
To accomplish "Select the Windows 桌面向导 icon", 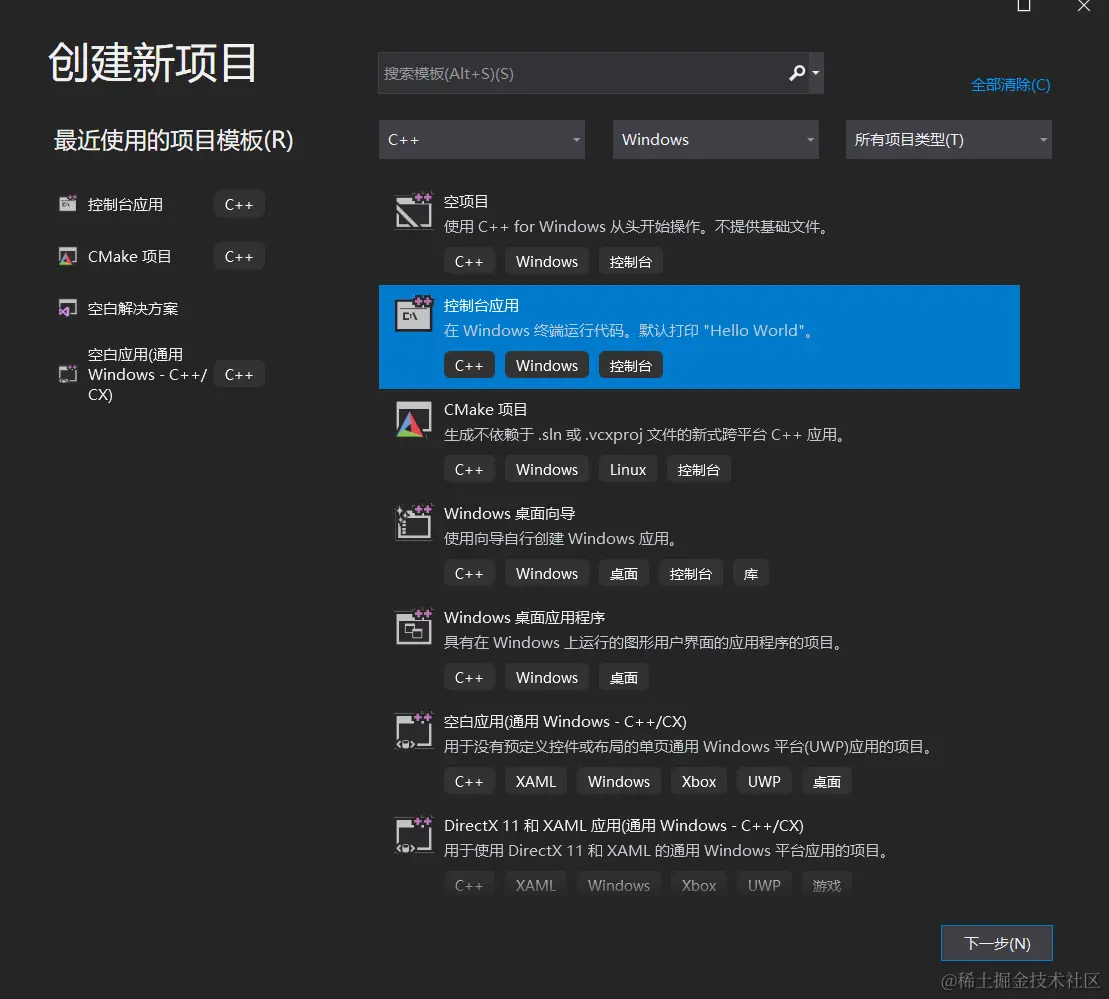I will (413, 522).
